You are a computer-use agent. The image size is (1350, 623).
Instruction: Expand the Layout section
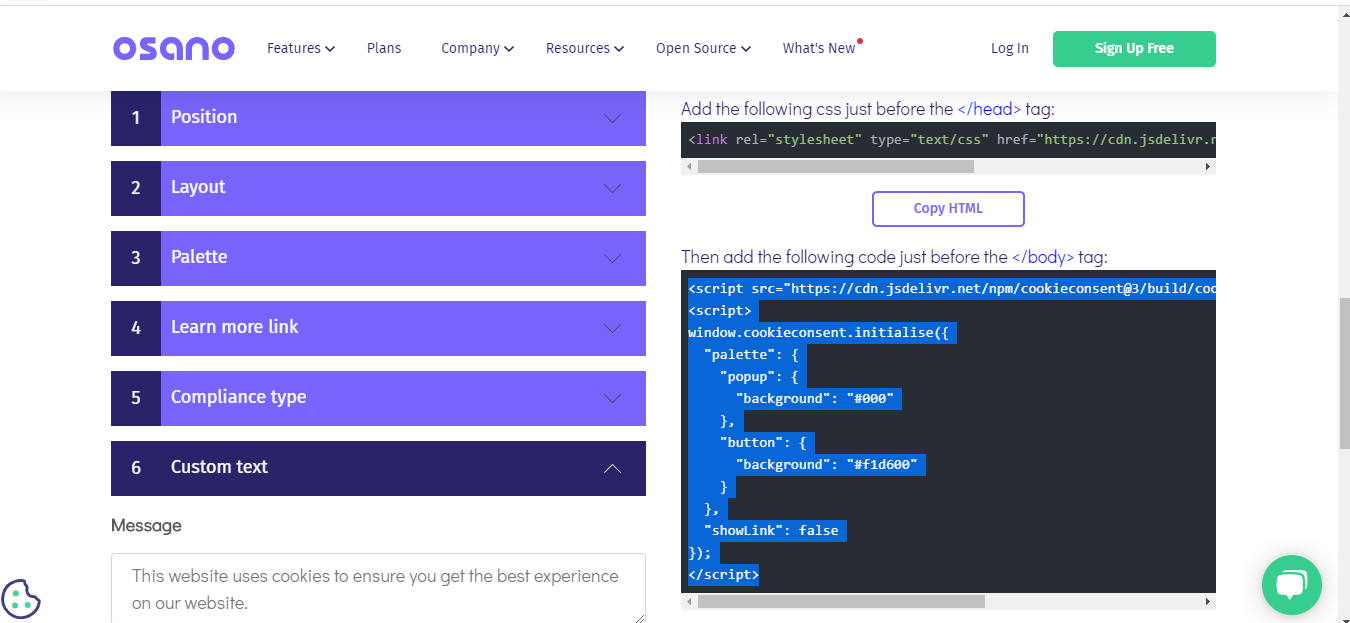tap(378, 188)
